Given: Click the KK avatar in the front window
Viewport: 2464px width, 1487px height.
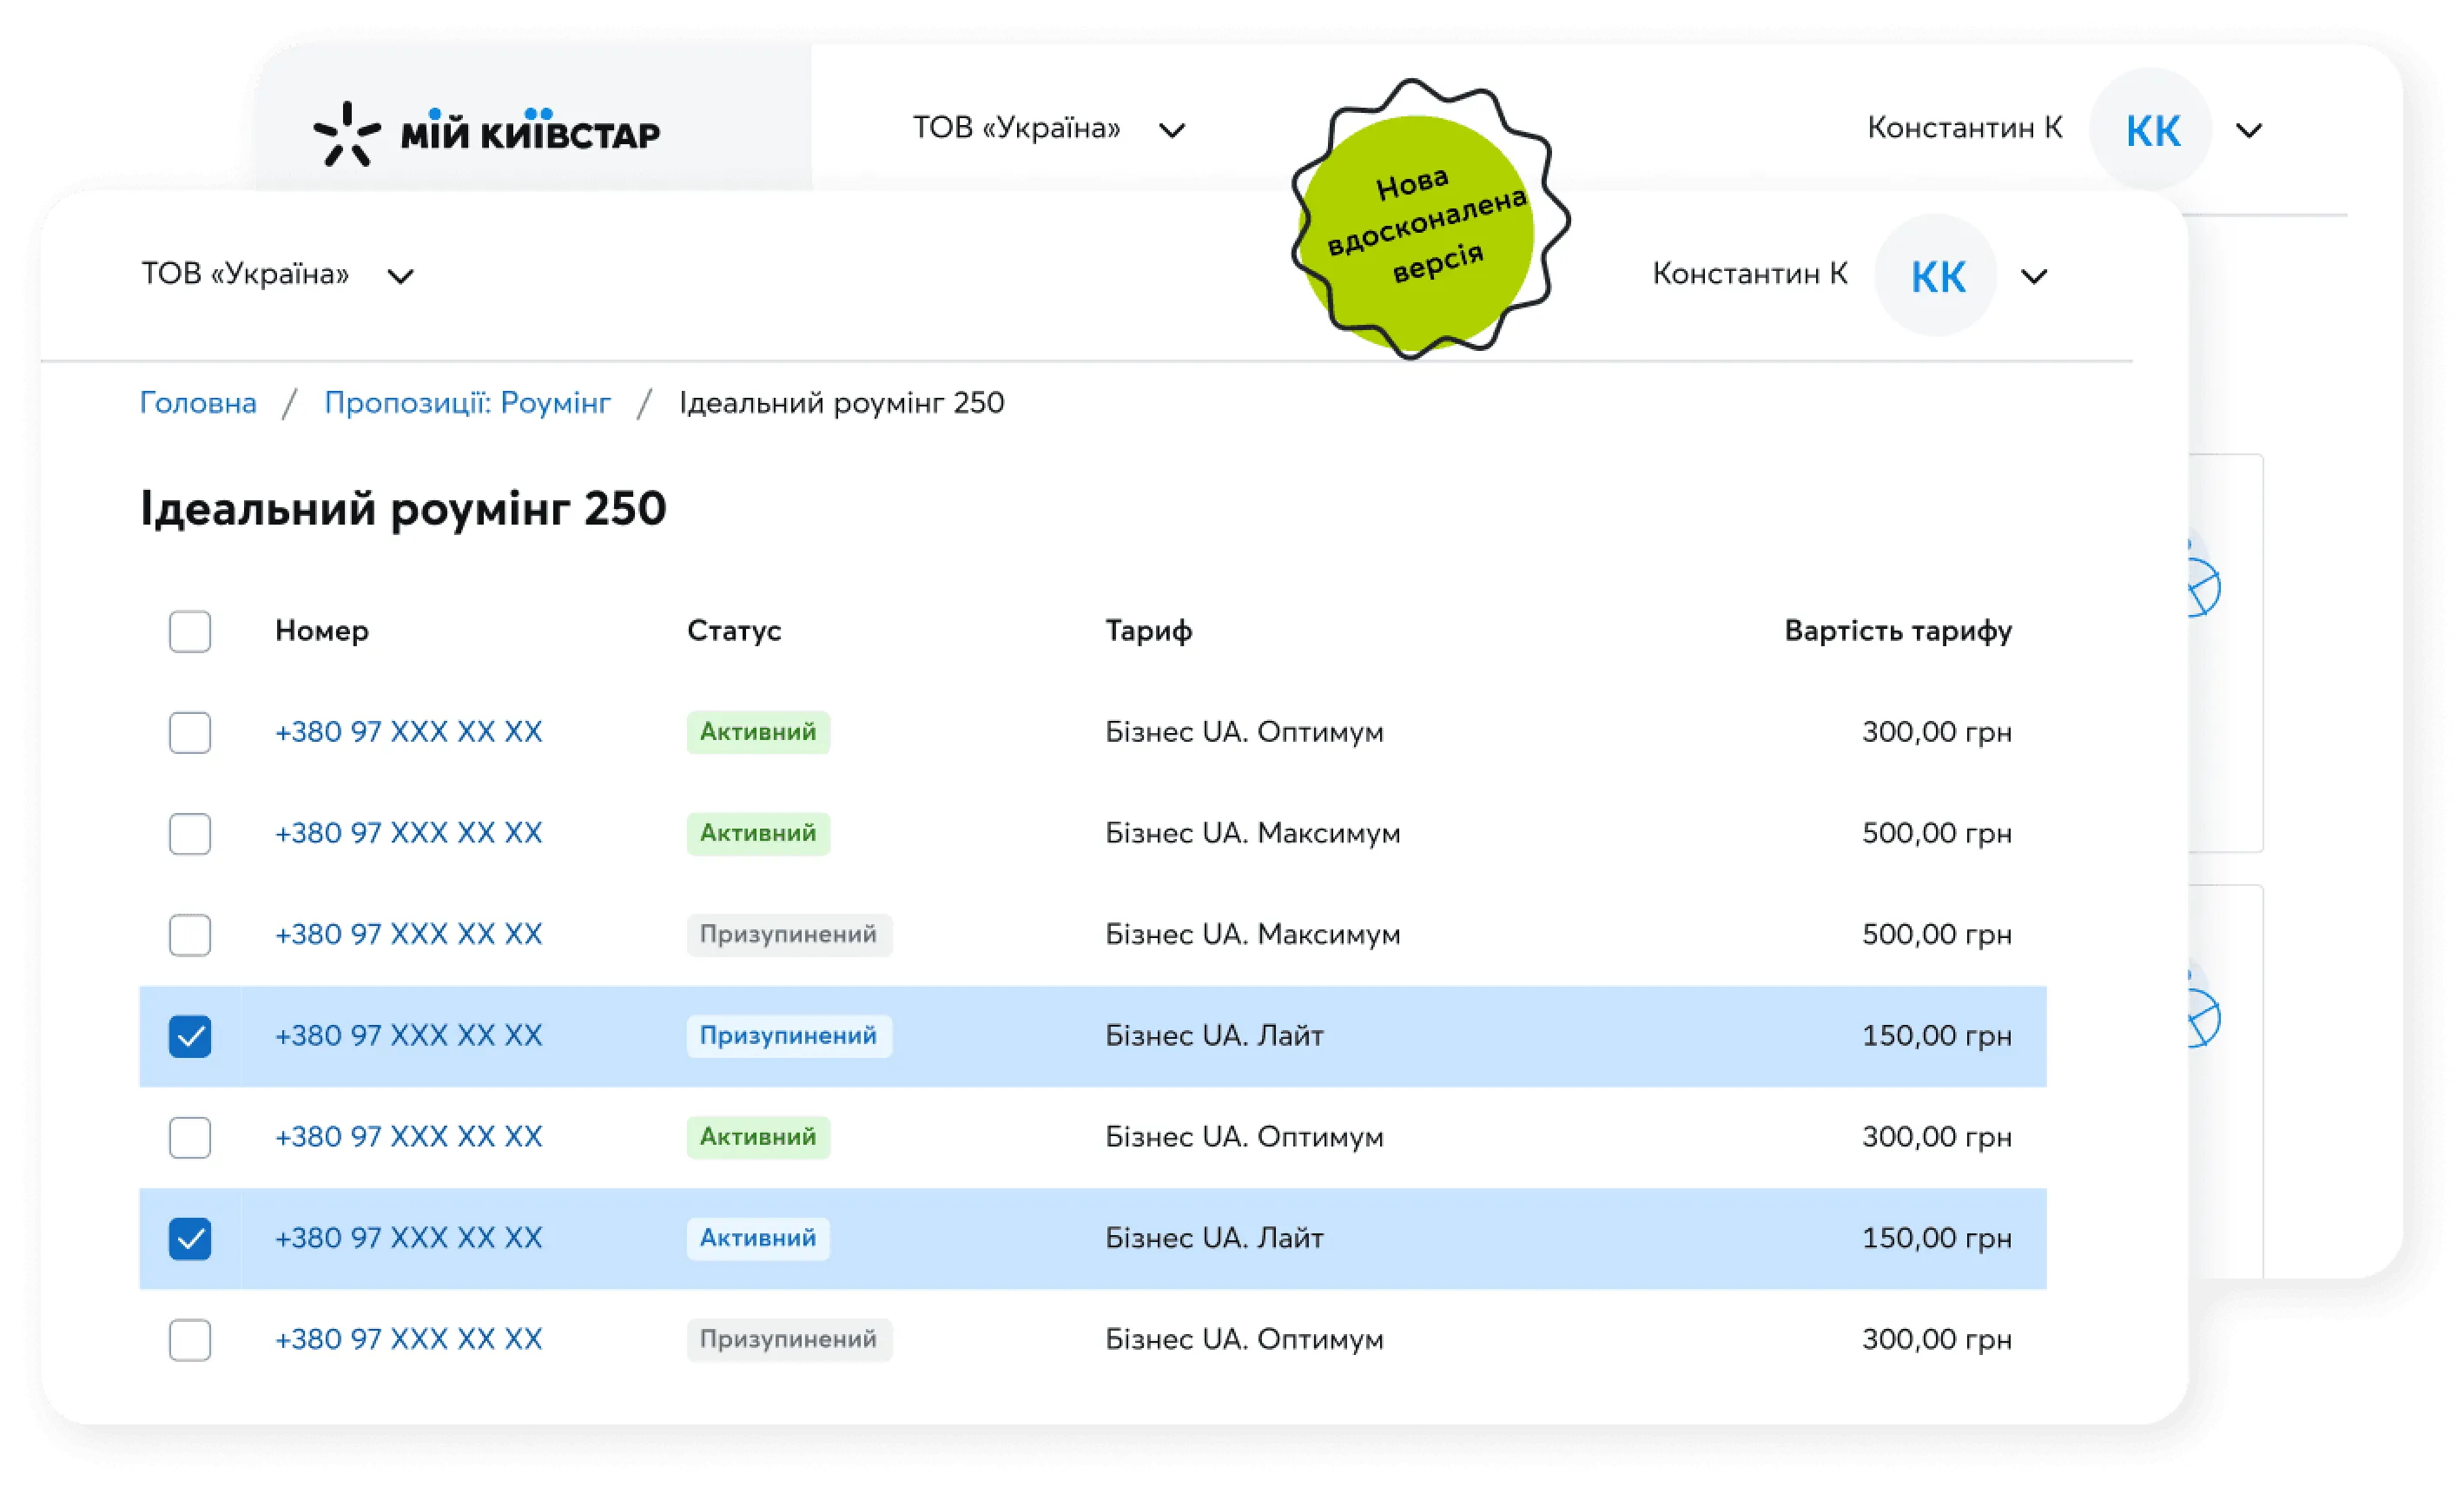Looking at the screenshot, I should click(1936, 275).
